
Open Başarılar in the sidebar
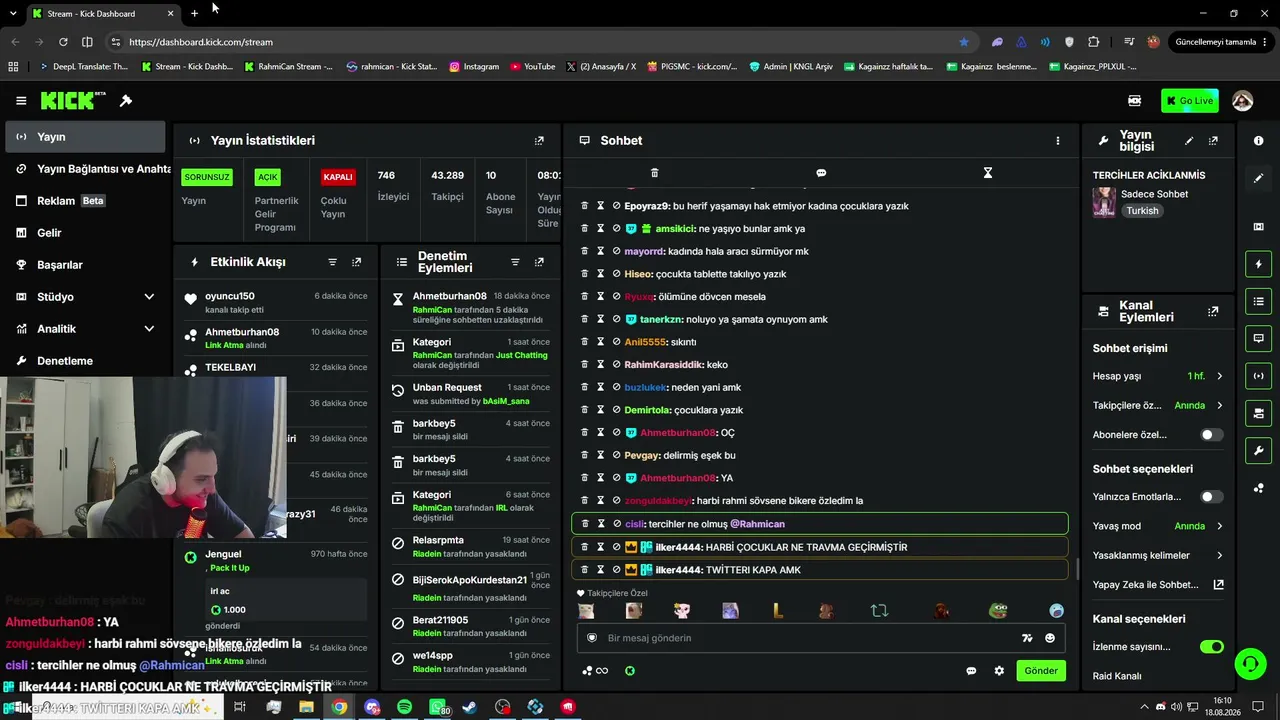(x=85, y=265)
